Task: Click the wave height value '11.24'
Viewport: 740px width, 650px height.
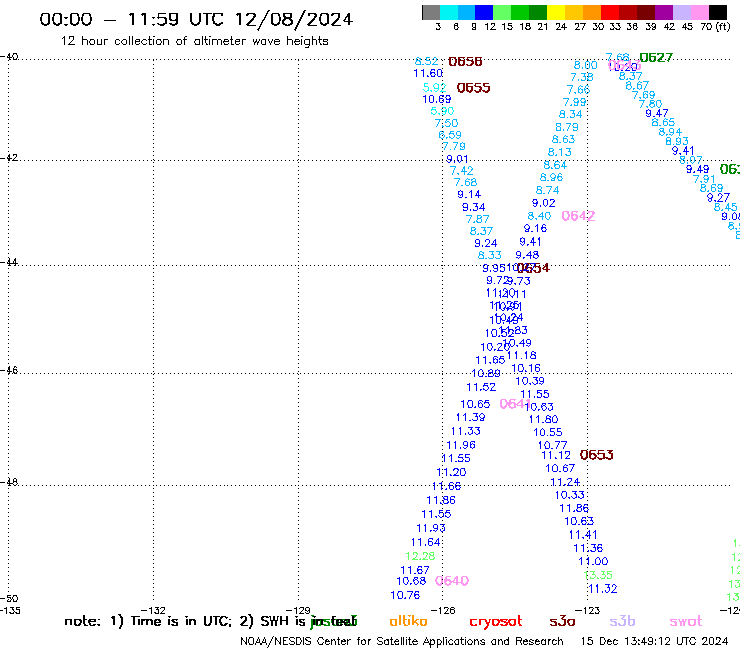Action: pyautogui.click(x=565, y=482)
